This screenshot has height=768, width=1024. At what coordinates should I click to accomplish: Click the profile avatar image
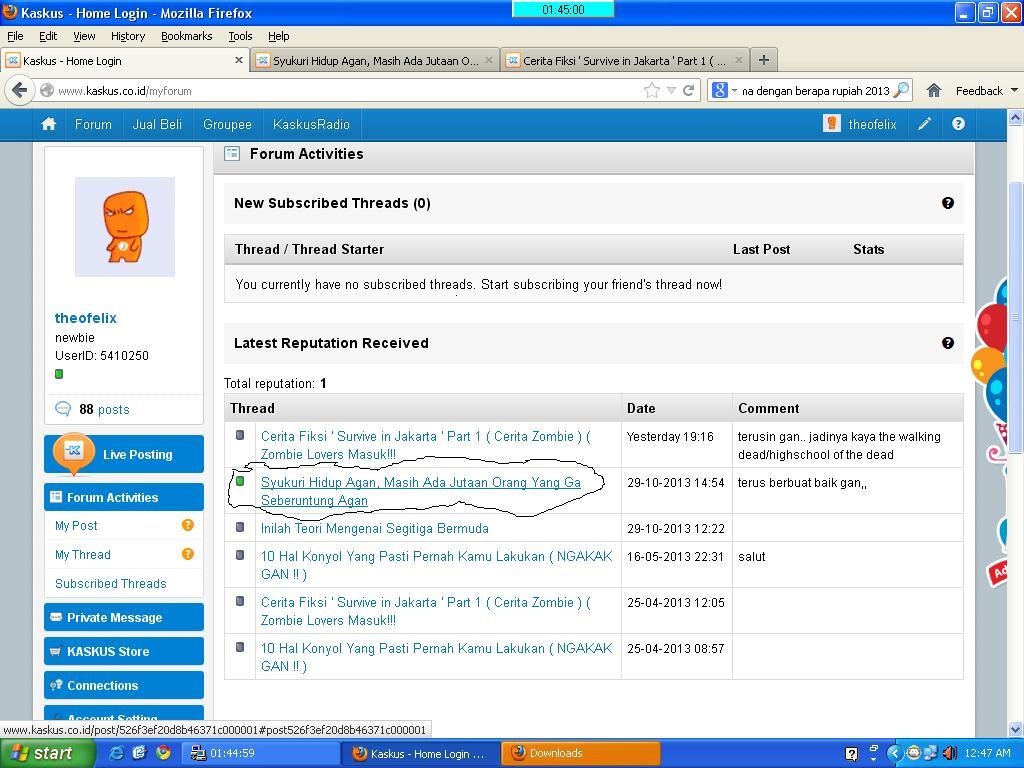click(x=125, y=227)
